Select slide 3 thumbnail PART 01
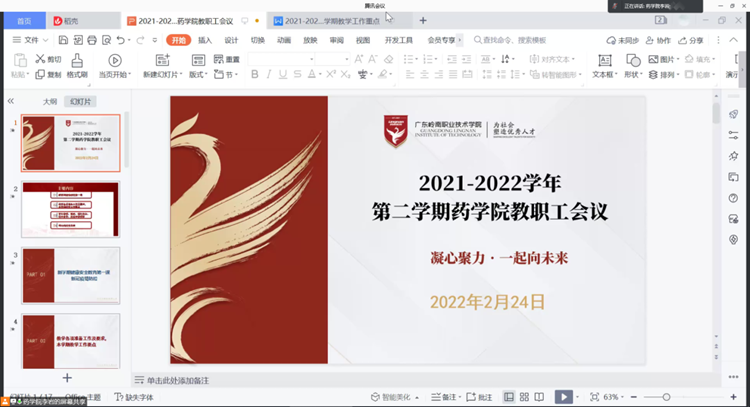The image size is (750, 407). click(x=70, y=275)
